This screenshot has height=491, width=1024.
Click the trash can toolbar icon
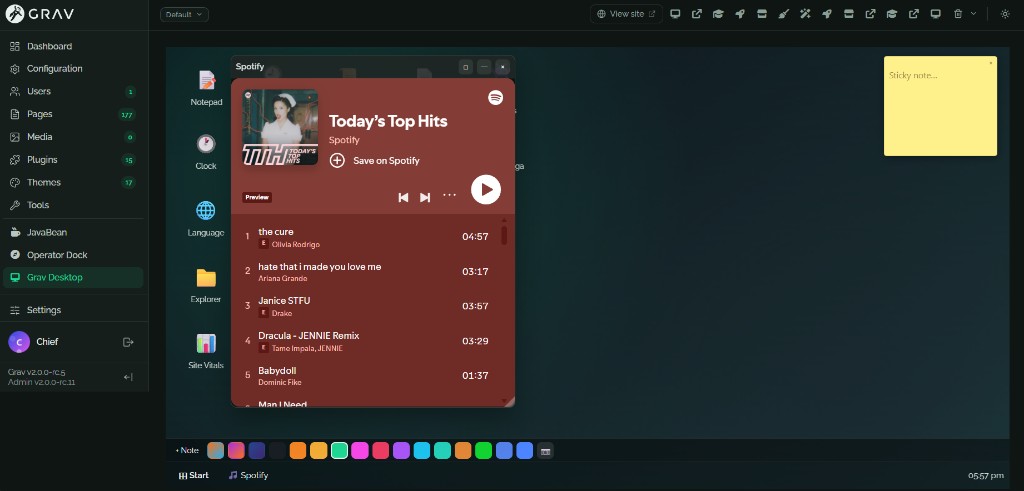pyautogui.click(x=958, y=14)
